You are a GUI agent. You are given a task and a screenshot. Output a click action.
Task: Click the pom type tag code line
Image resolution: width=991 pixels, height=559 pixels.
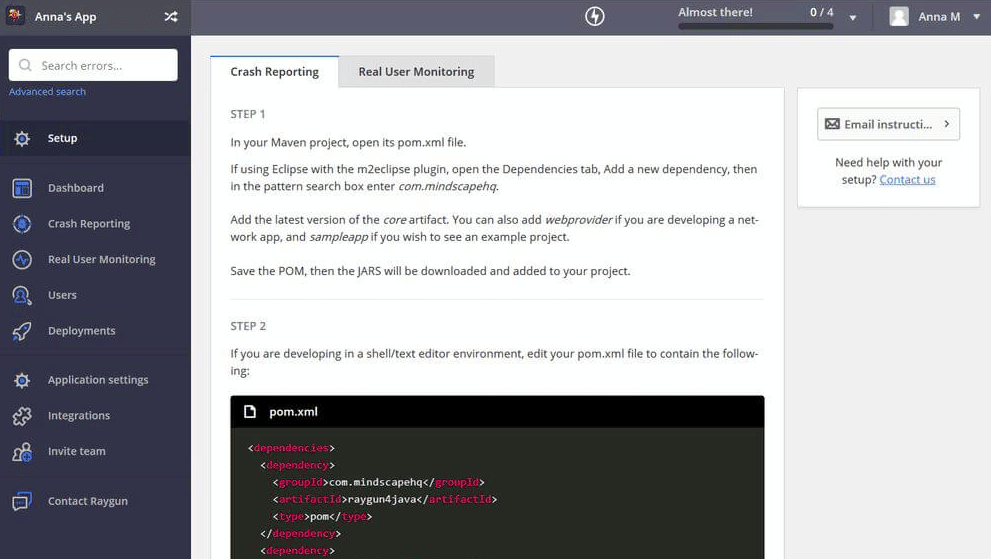(x=322, y=517)
